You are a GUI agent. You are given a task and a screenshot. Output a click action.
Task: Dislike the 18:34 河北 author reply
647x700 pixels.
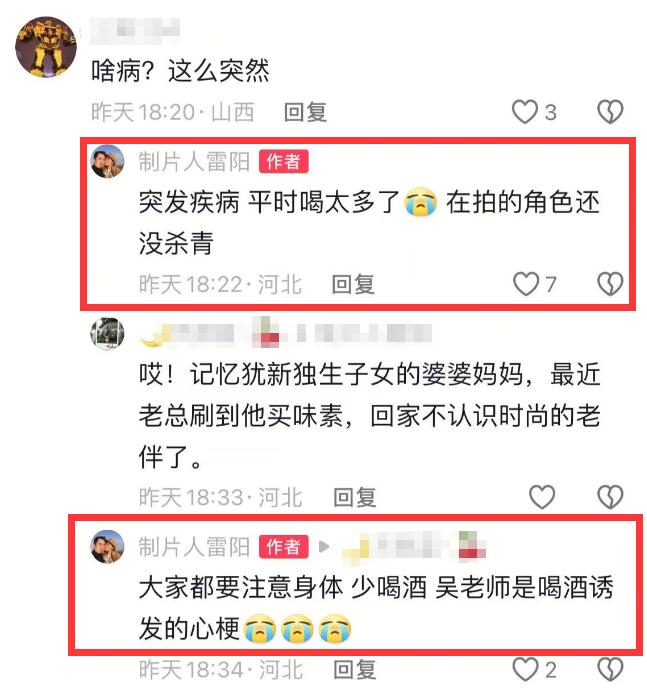610,669
